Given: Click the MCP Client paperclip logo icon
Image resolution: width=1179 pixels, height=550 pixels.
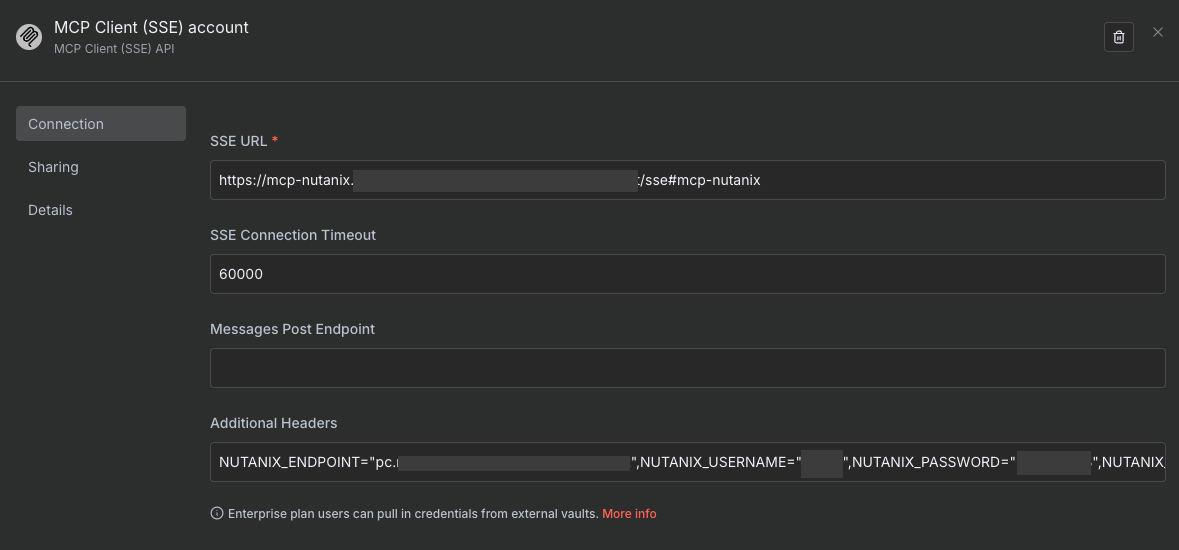Looking at the screenshot, I should (x=29, y=37).
